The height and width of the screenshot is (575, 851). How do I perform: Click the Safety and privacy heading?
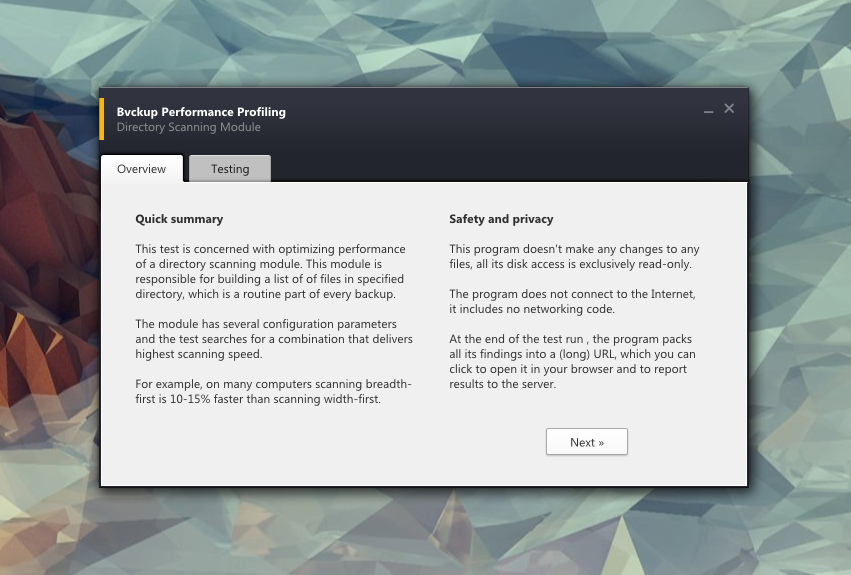click(x=501, y=219)
